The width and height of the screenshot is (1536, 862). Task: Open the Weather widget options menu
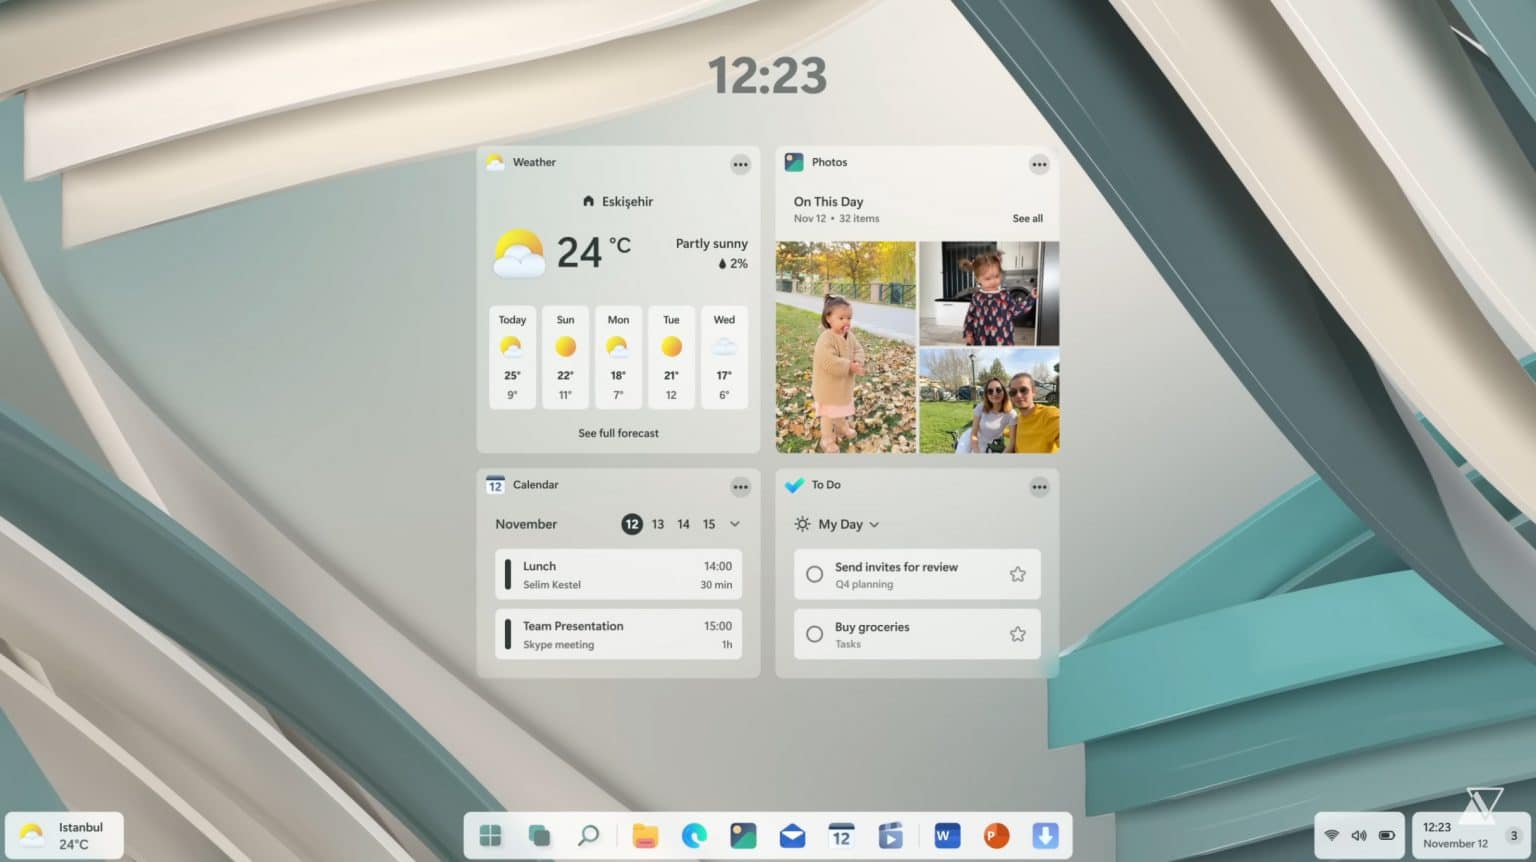click(x=740, y=165)
